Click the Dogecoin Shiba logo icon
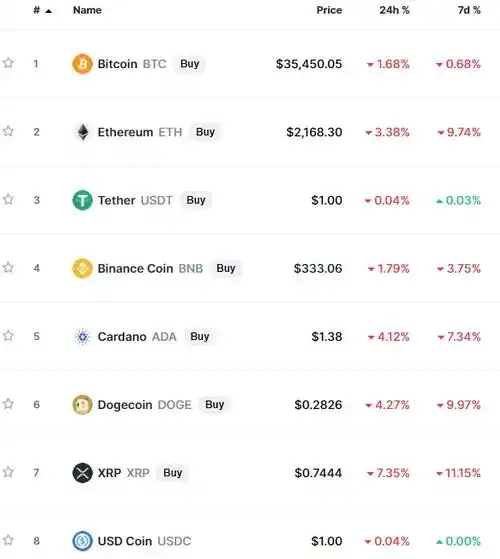 point(82,405)
